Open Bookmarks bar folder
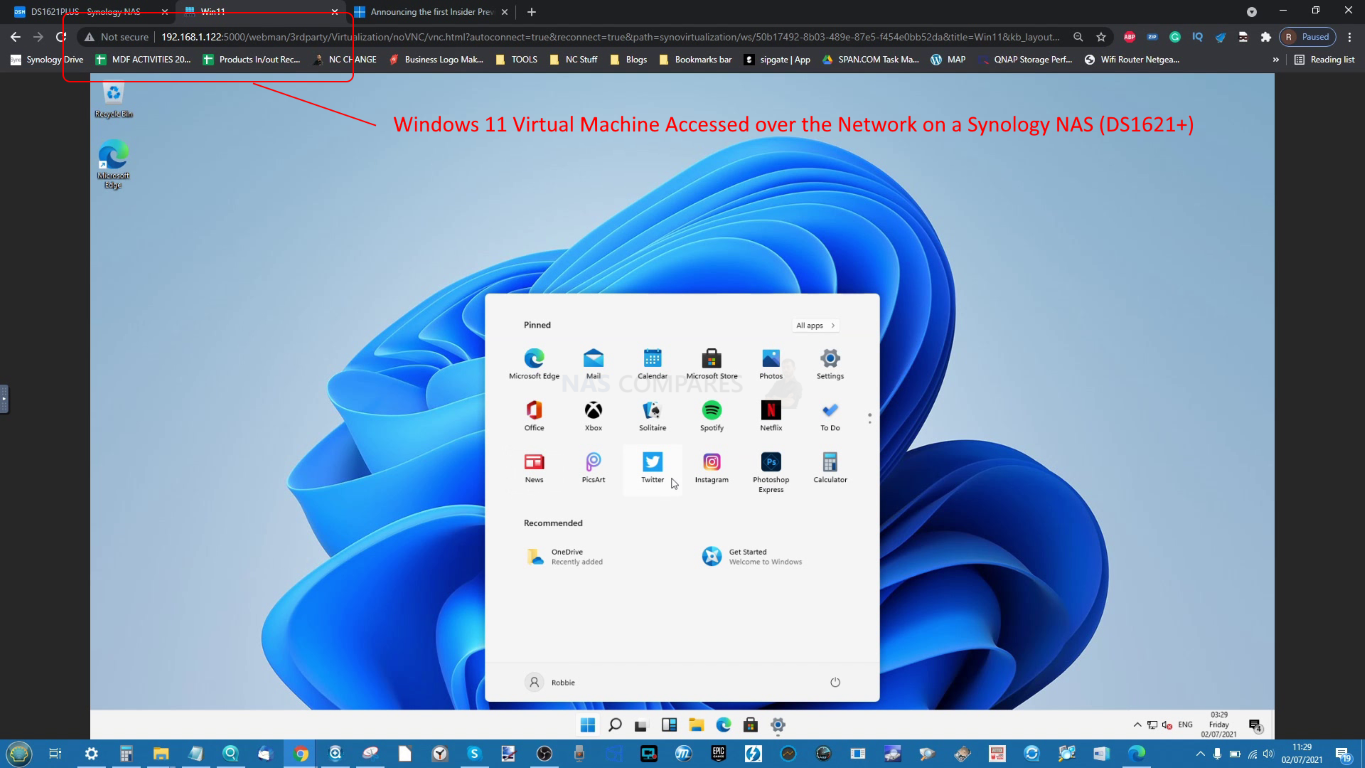 (695, 59)
